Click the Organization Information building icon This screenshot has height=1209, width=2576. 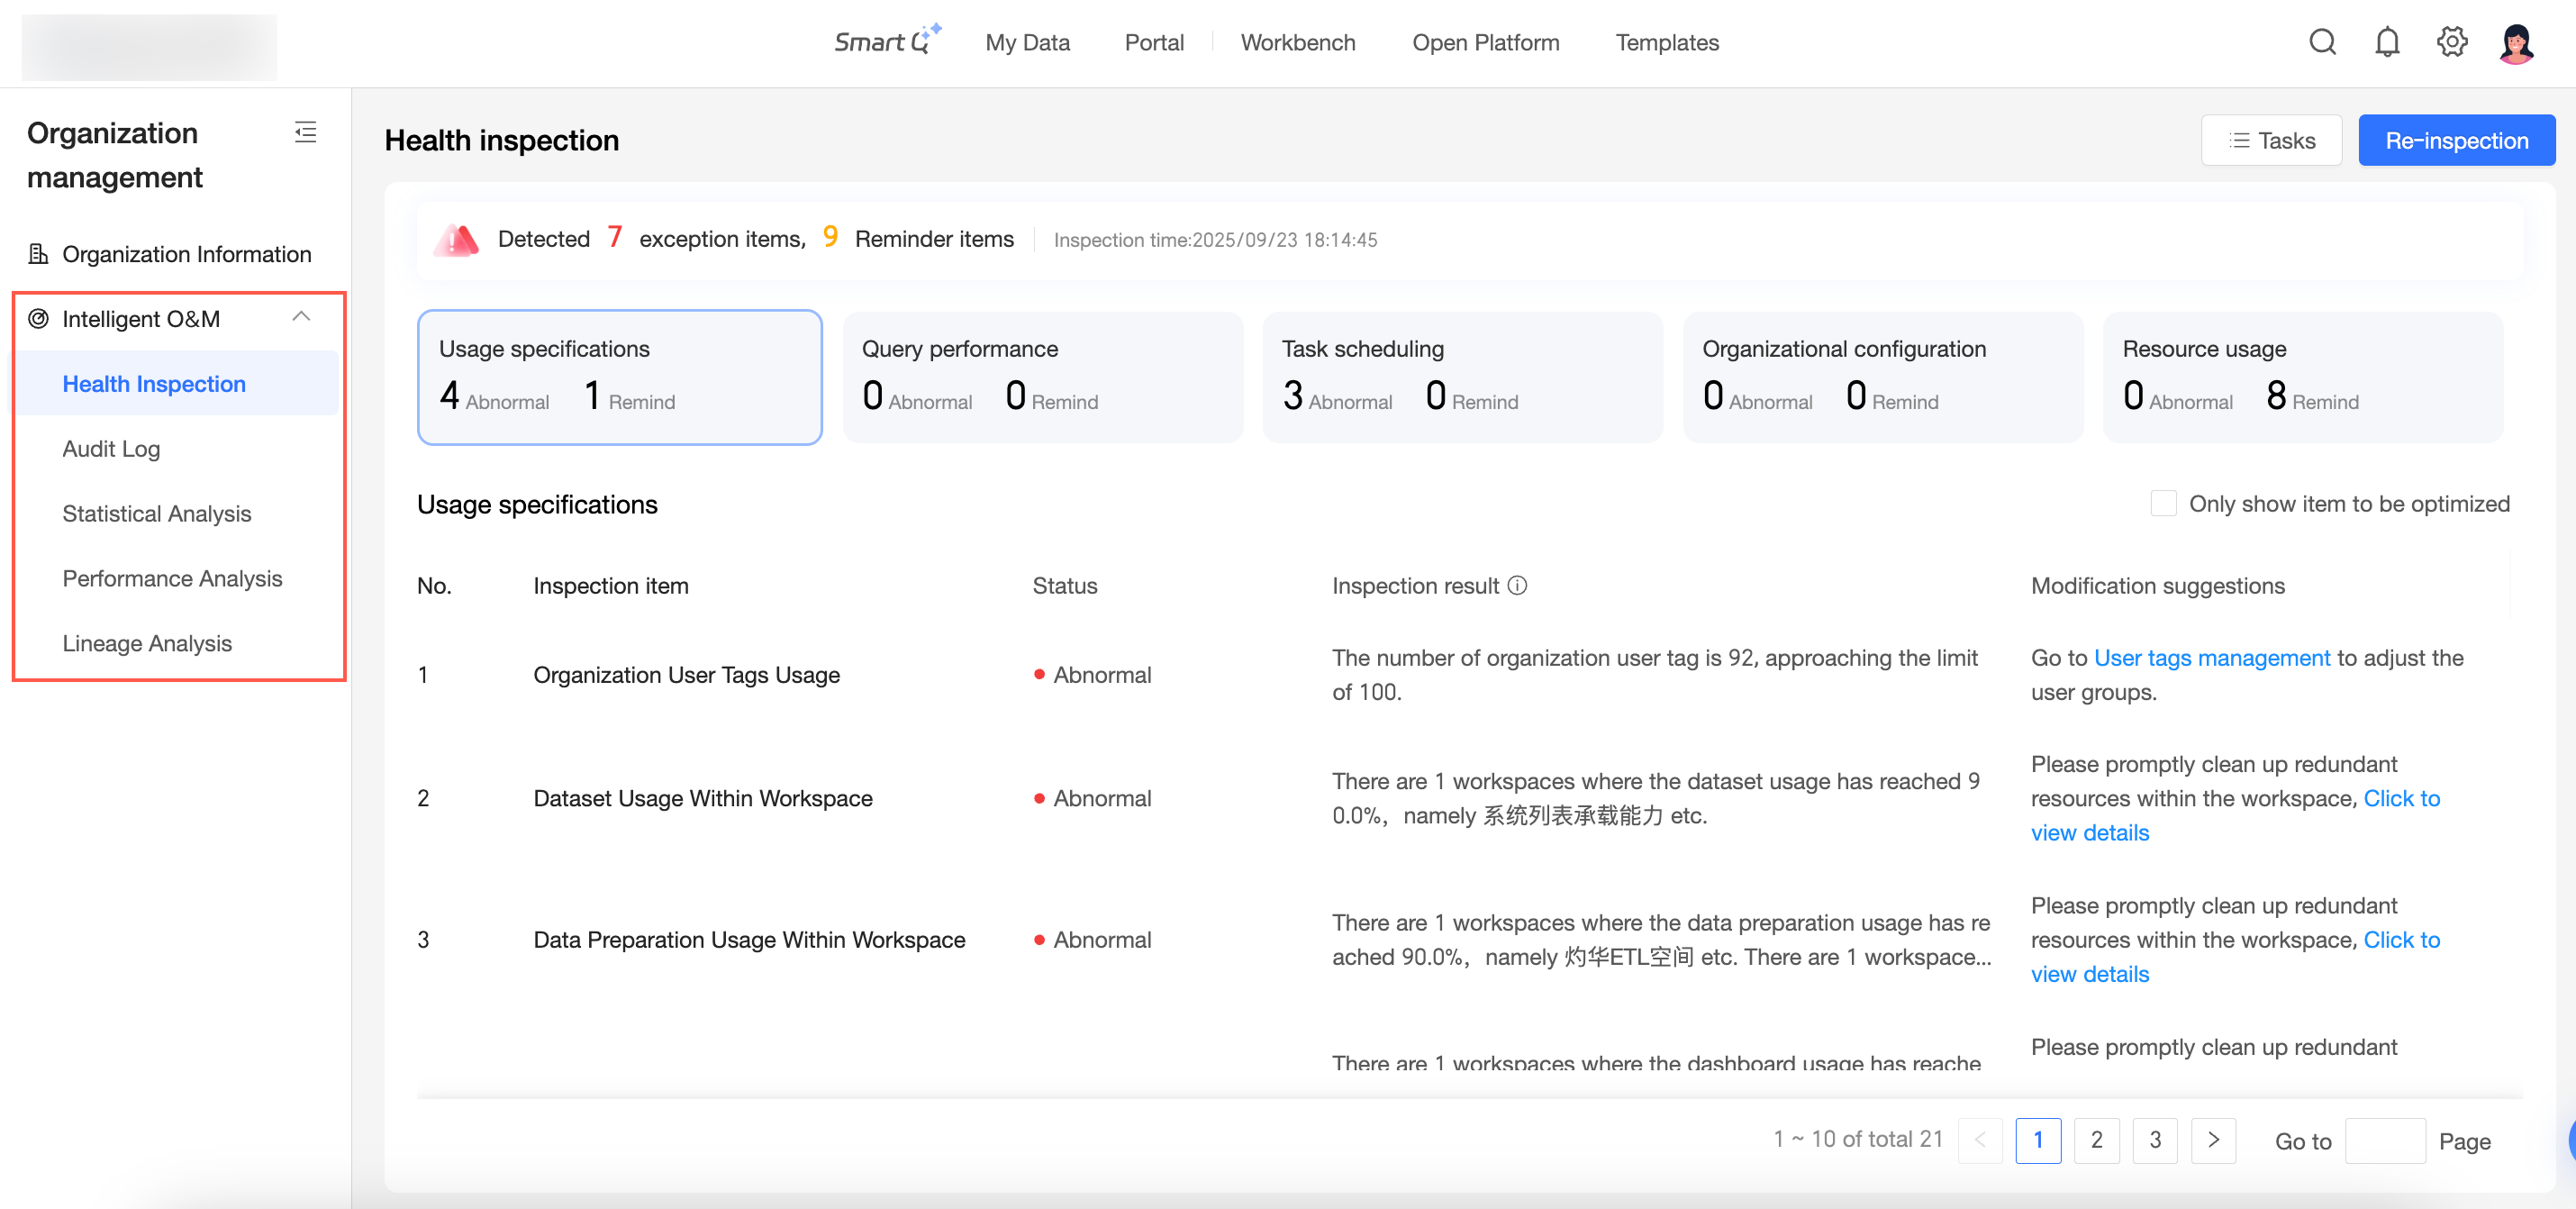(38, 254)
